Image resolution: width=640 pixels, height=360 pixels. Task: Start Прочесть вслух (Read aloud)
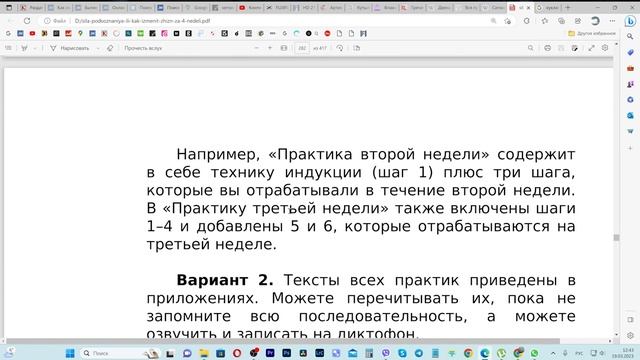[143, 48]
